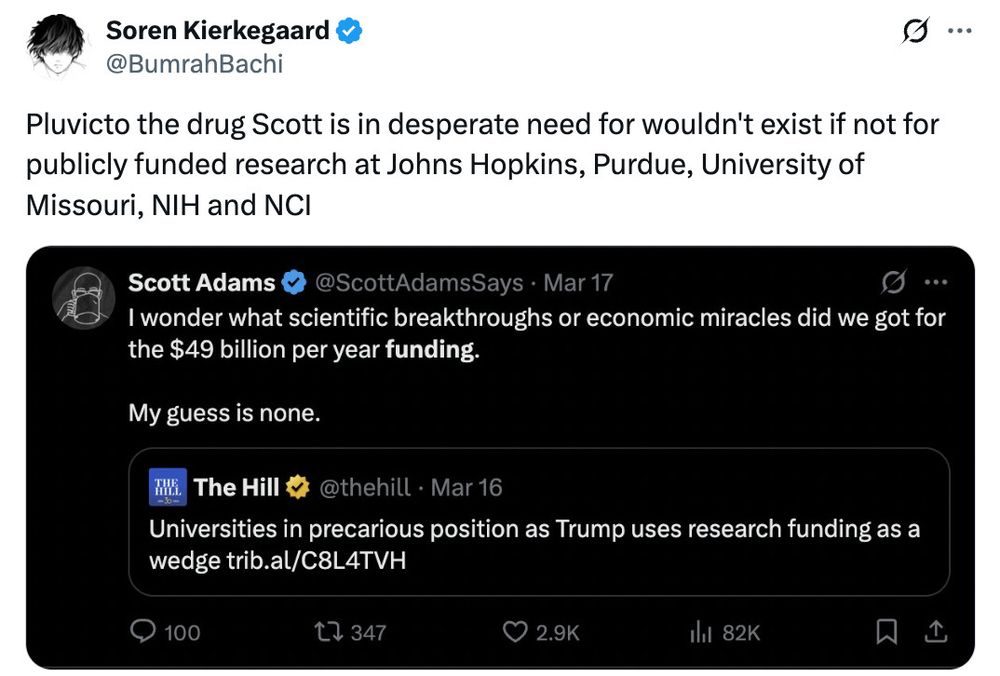Viewport: 1000px width, 676px height.
Task: Click The Hill's gold verified badge
Action: (x=296, y=487)
